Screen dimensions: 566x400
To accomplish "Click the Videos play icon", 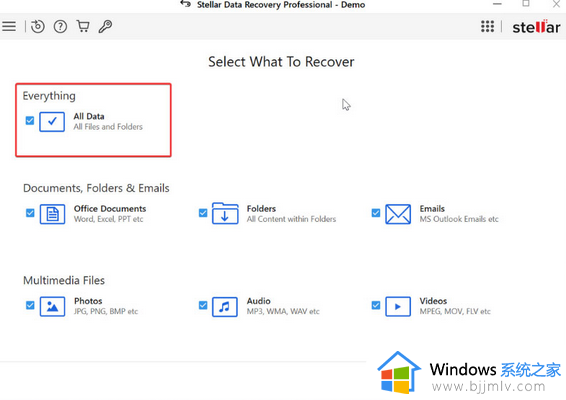I will click(x=398, y=306).
